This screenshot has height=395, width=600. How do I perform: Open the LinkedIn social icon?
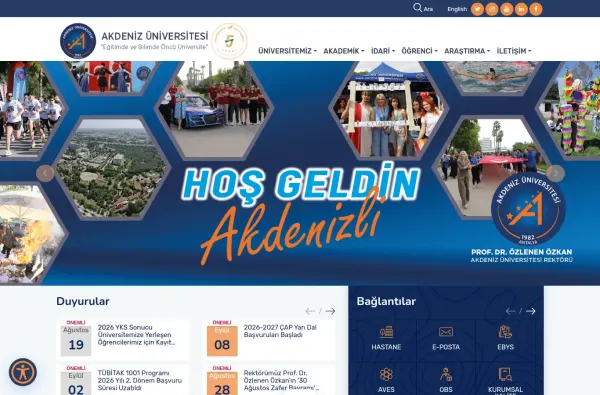point(521,9)
